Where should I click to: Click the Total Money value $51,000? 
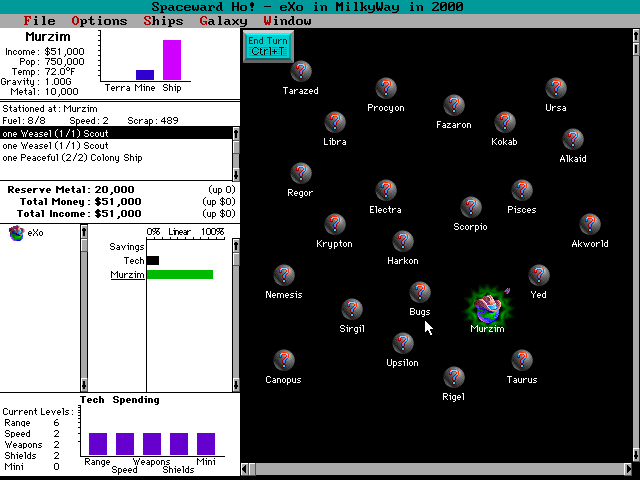[118, 202]
